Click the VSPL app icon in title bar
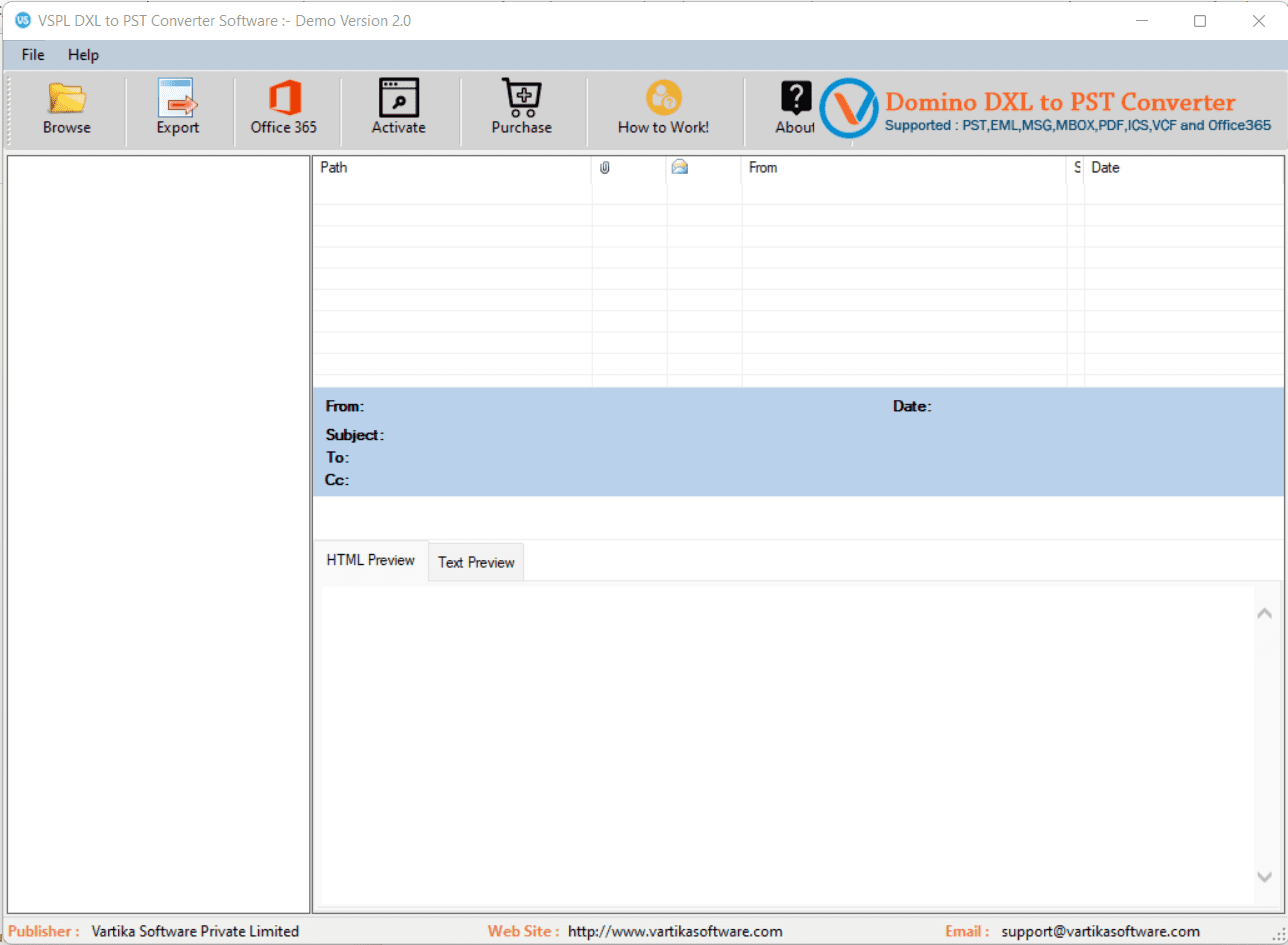Screen dimensions: 1288x945 pyautogui.click(x=23, y=21)
